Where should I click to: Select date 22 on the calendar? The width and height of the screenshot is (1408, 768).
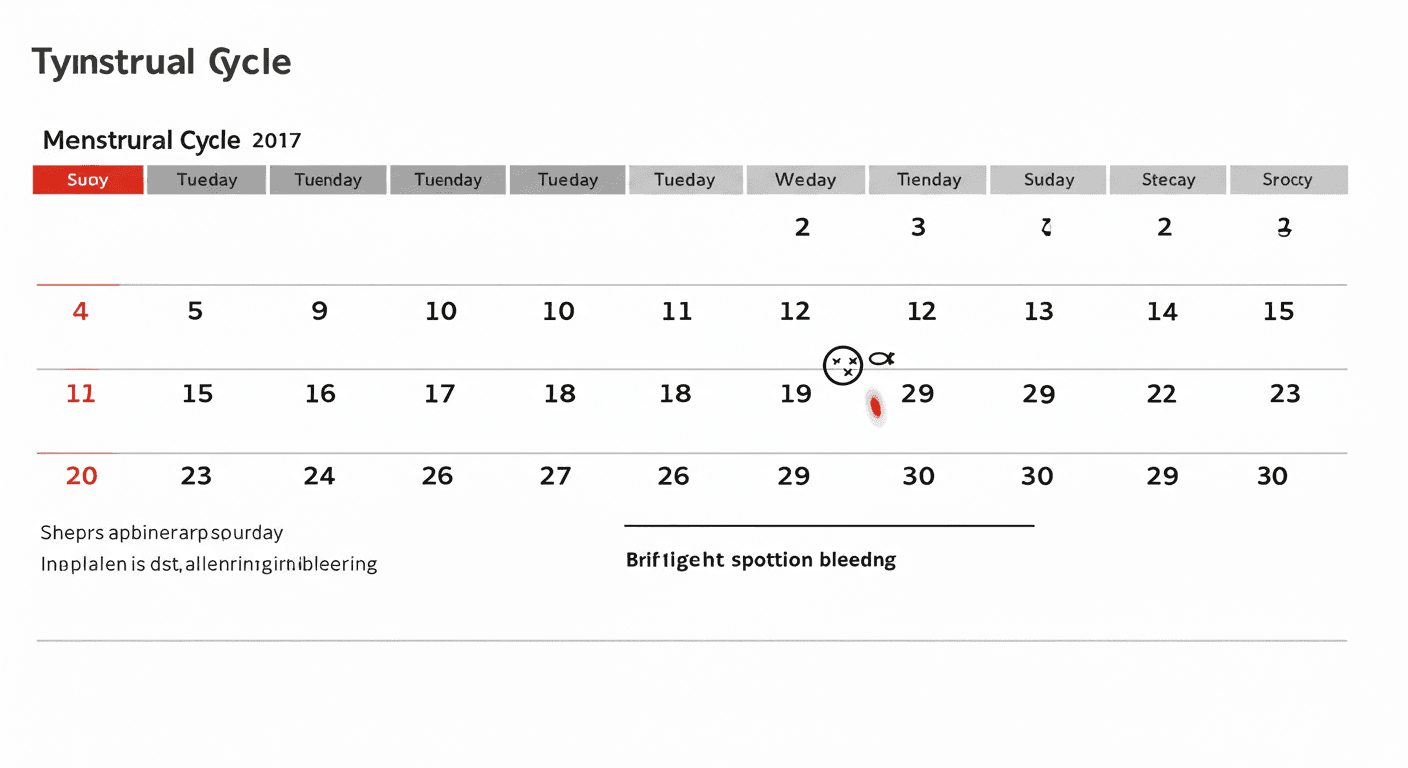click(1161, 394)
